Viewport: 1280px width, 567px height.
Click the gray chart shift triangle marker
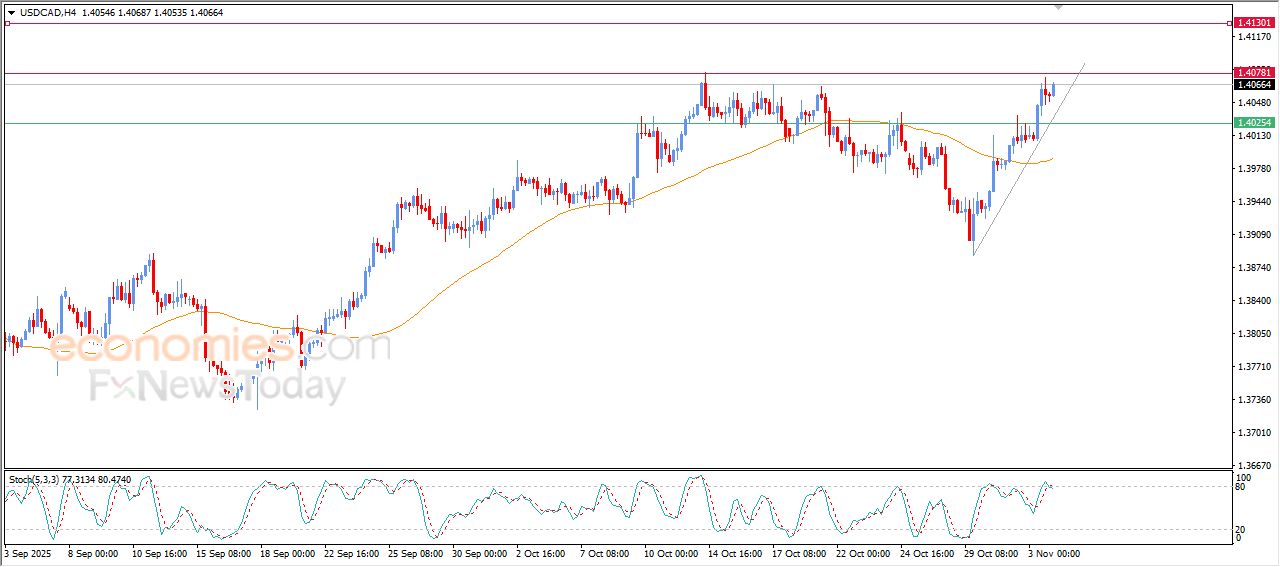tap(1058, 8)
